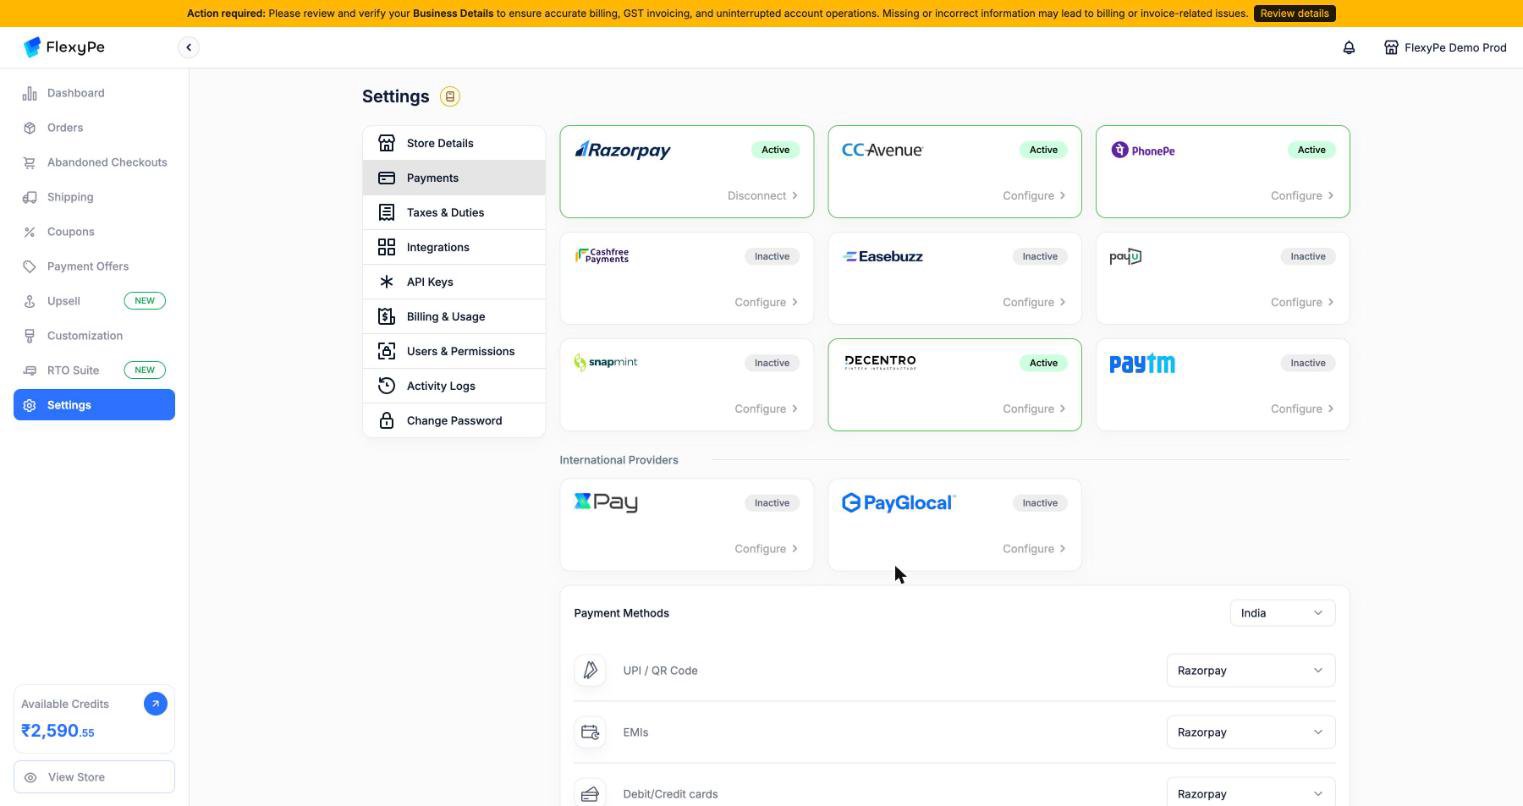Click the Integrations grid icon
Viewport: 1523px width, 806px height.
pos(387,247)
